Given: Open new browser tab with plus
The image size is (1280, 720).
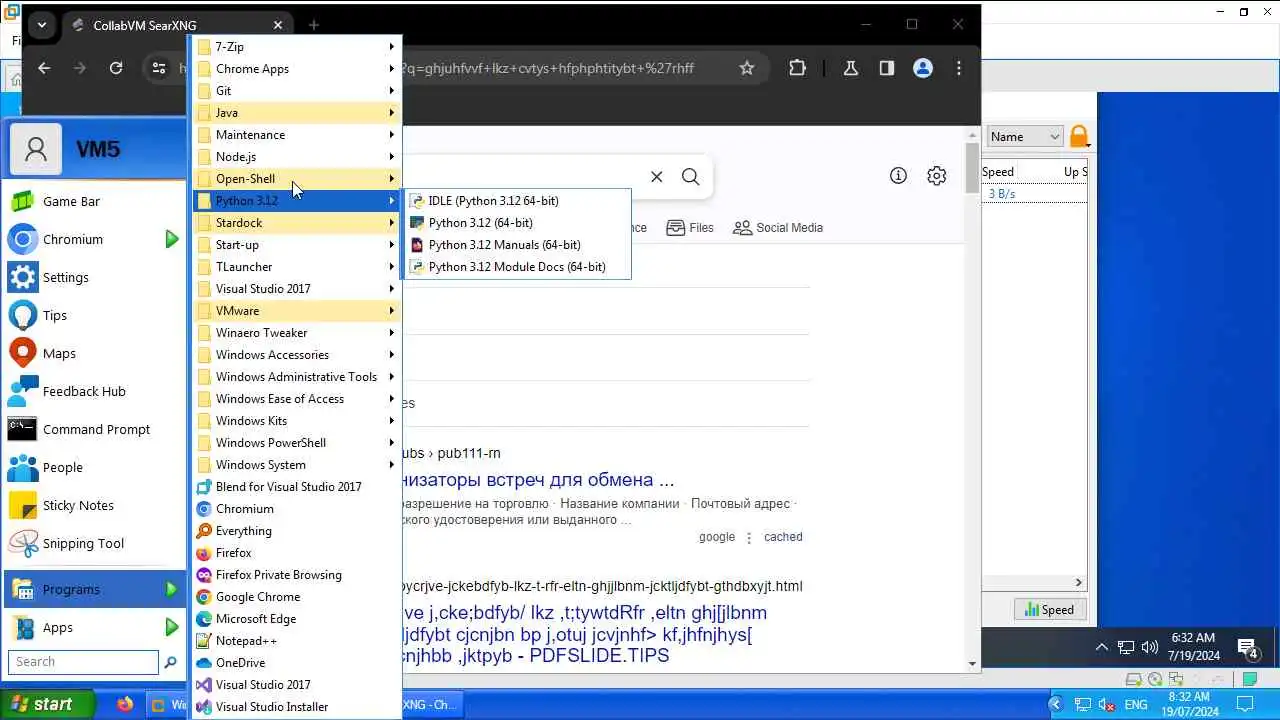Looking at the screenshot, I should (x=314, y=25).
